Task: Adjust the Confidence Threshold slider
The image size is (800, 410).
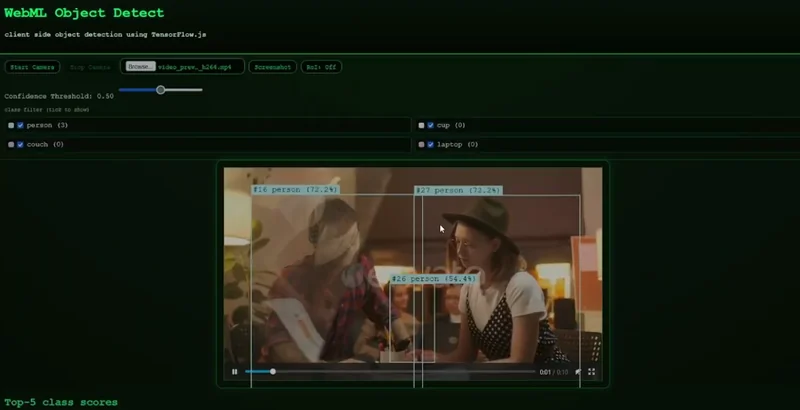Action: [161, 90]
